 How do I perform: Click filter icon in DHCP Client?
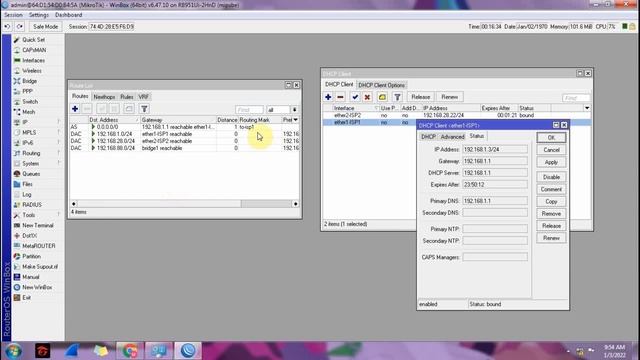pos(397,97)
